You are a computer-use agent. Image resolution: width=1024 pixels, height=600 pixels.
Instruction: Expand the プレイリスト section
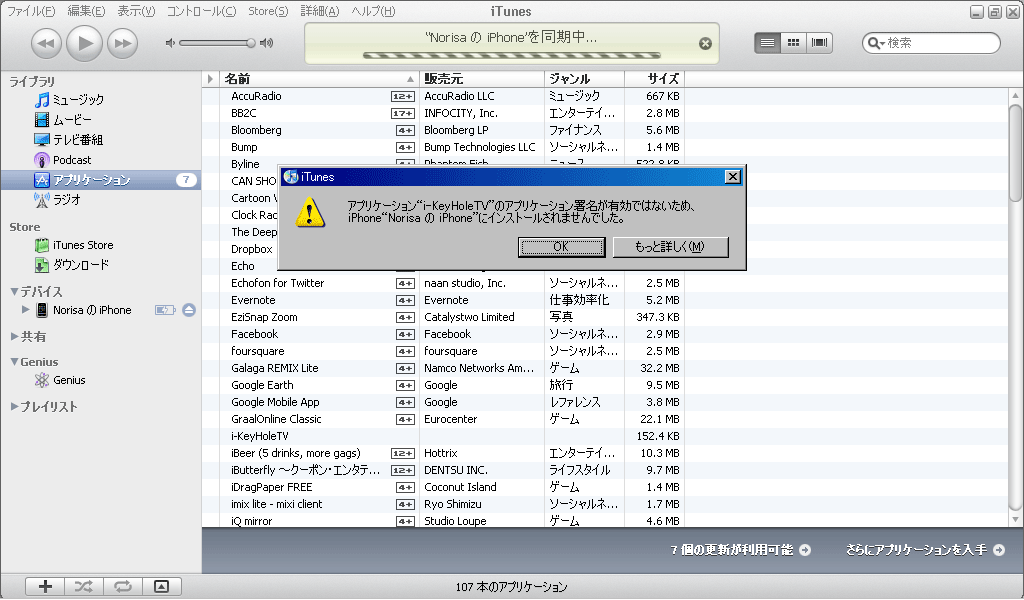[14, 406]
